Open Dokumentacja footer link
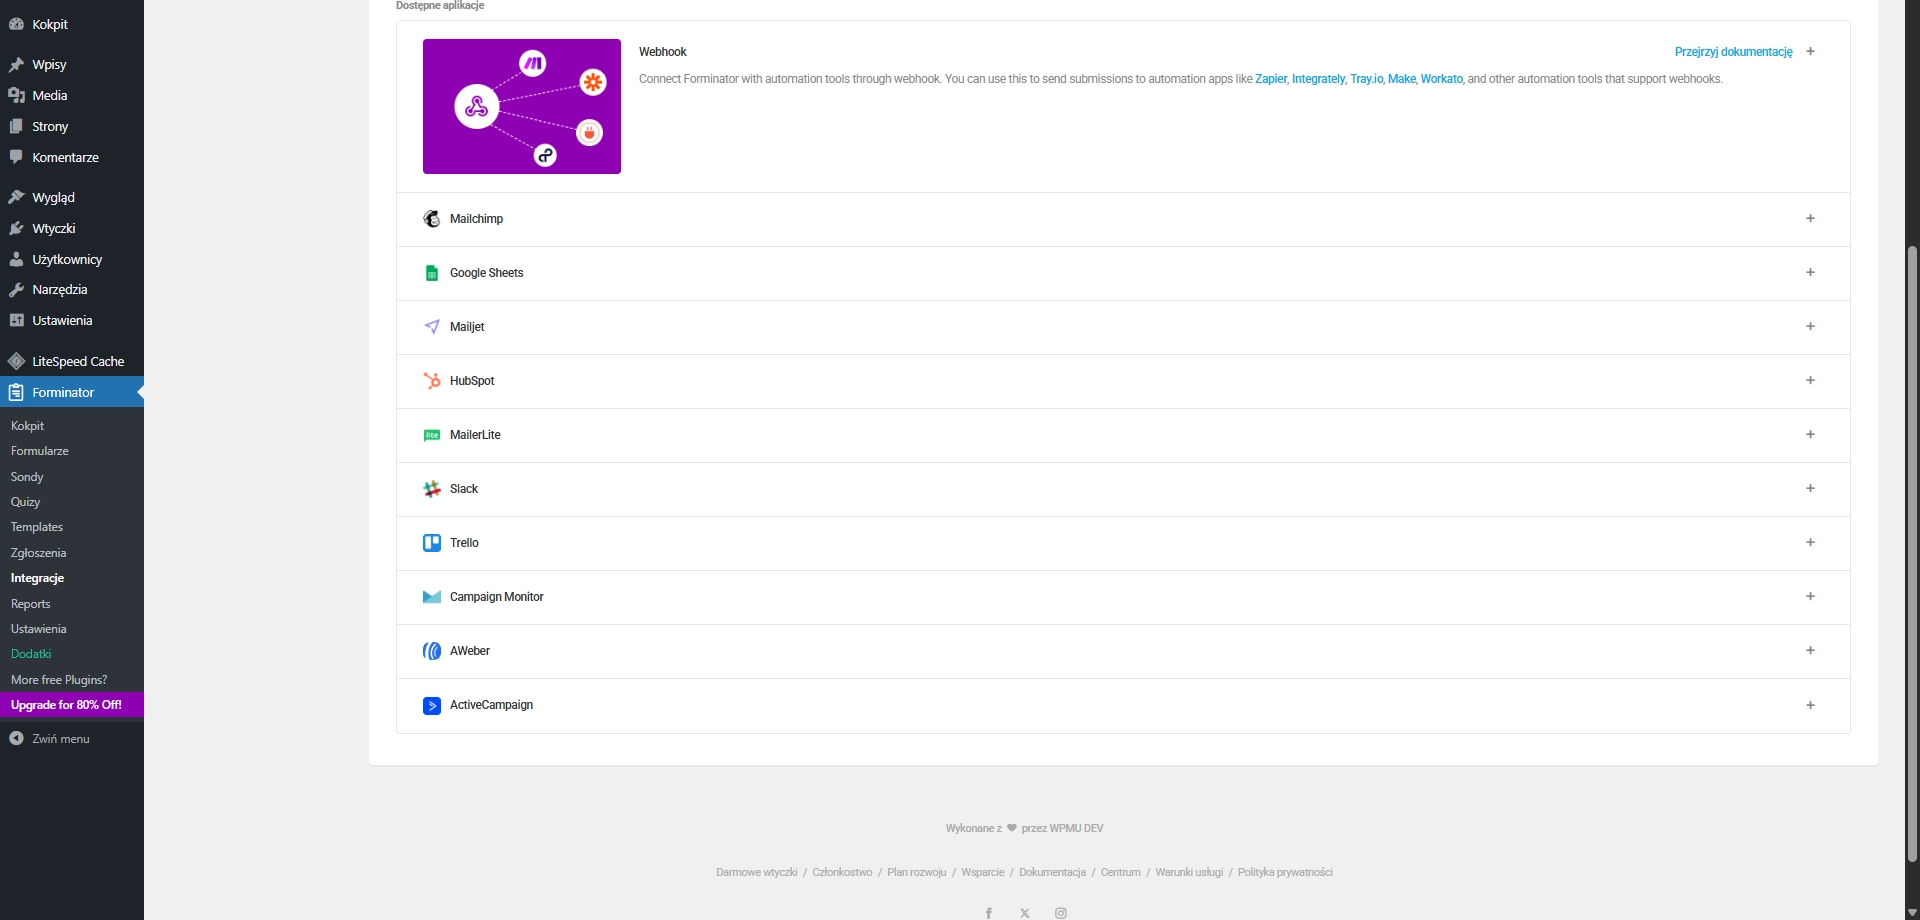The image size is (1920, 920). tap(1052, 873)
